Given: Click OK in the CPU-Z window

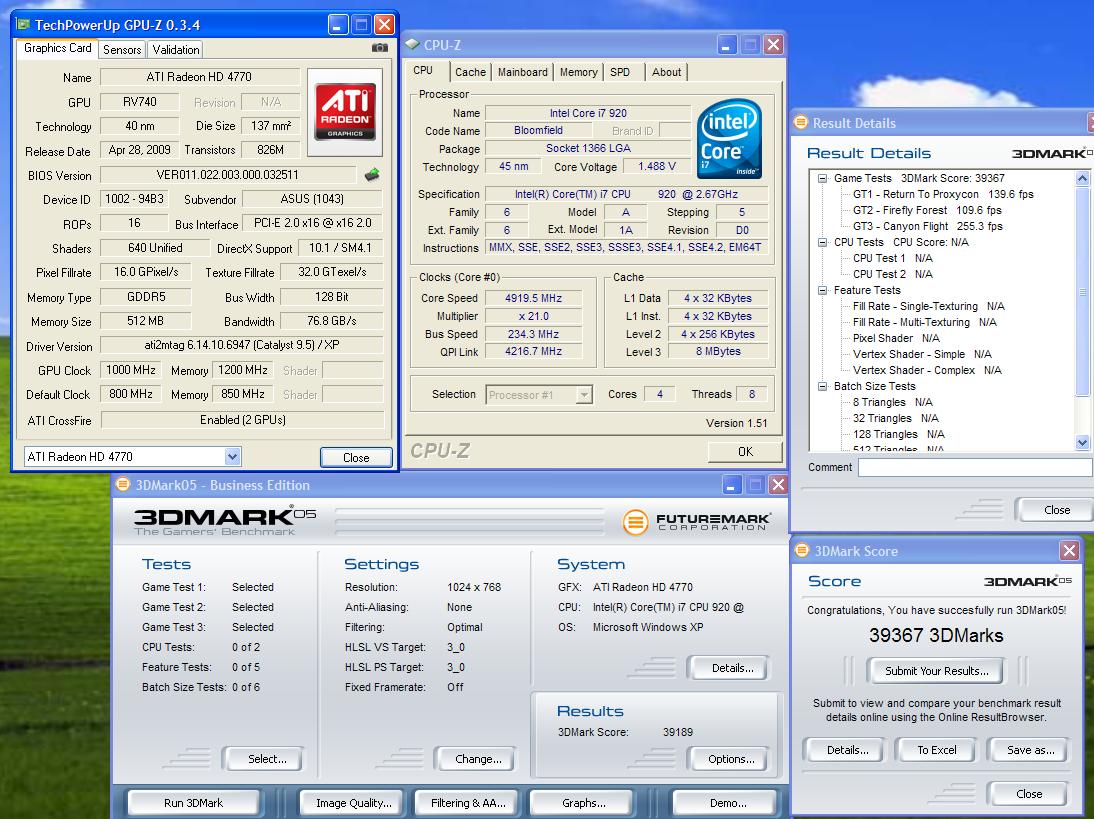Looking at the screenshot, I should [x=745, y=451].
